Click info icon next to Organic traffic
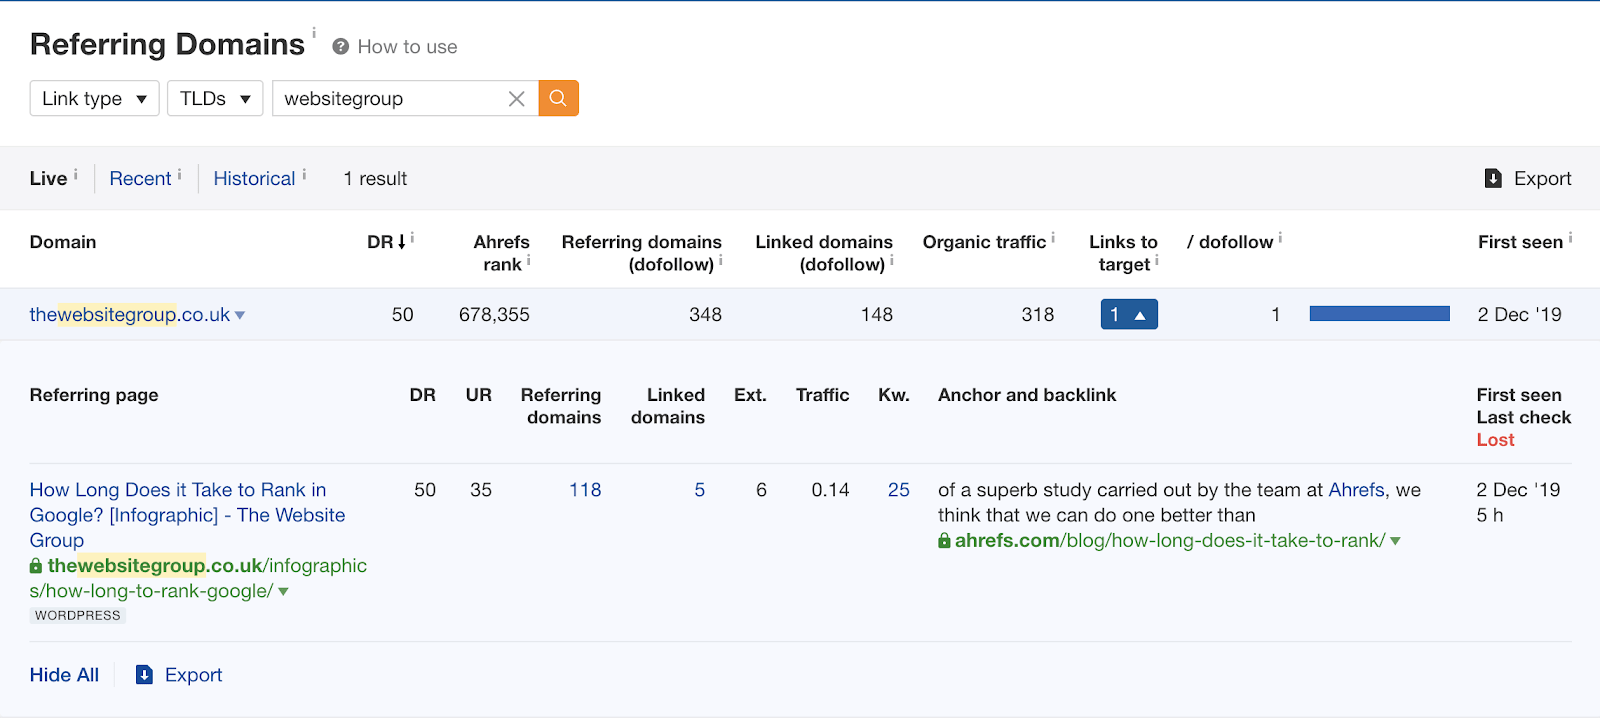The image size is (1600, 718). tap(1053, 238)
